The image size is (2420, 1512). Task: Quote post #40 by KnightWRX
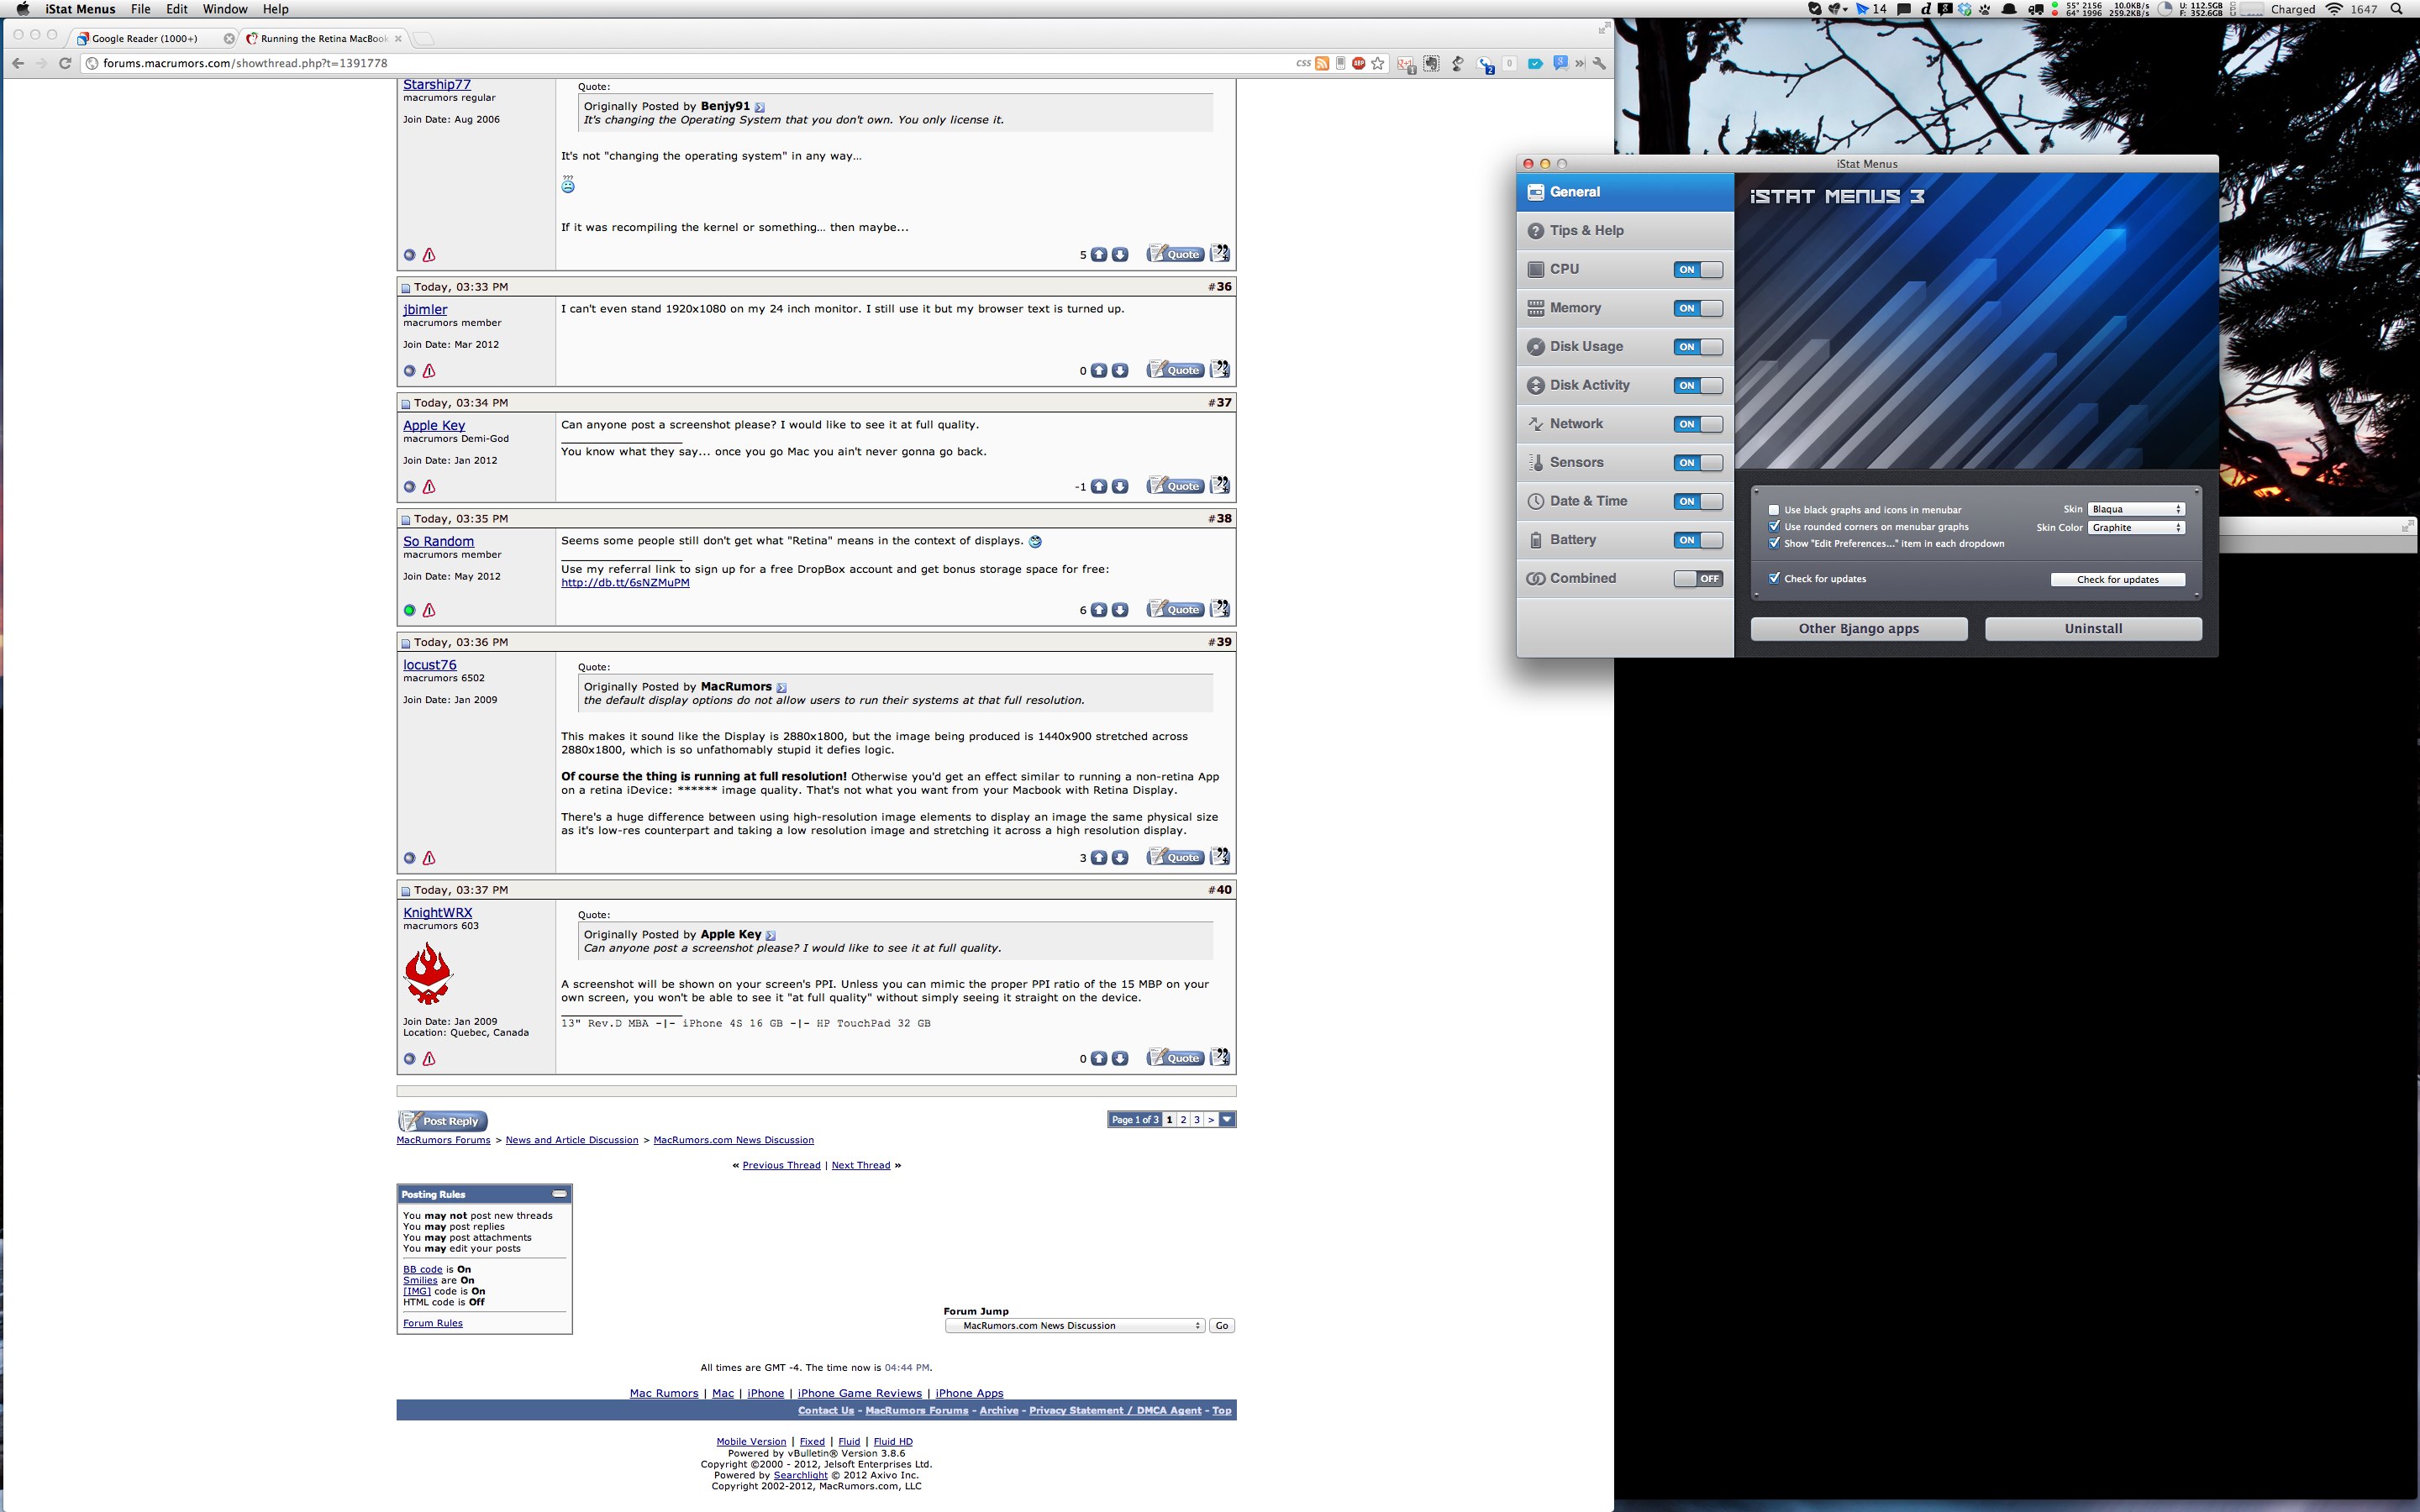click(1175, 1058)
